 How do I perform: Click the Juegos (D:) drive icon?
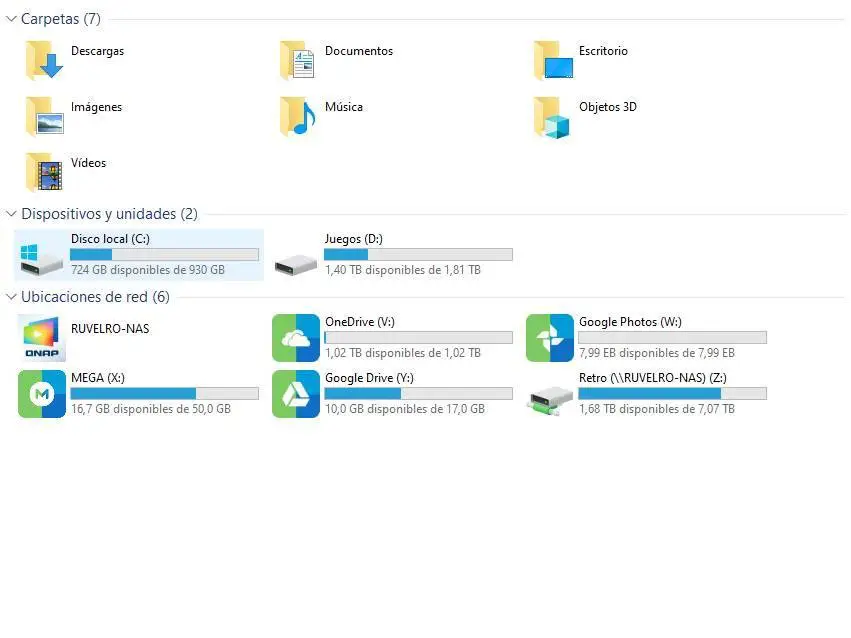pyautogui.click(x=295, y=265)
